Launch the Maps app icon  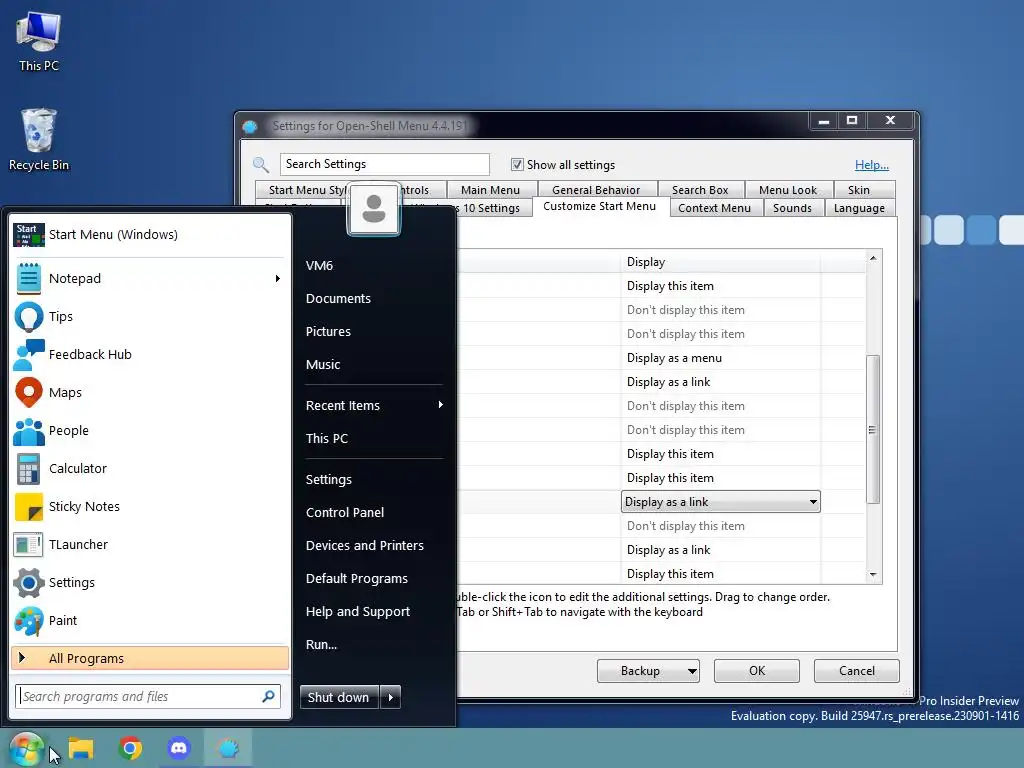(x=29, y=392)
